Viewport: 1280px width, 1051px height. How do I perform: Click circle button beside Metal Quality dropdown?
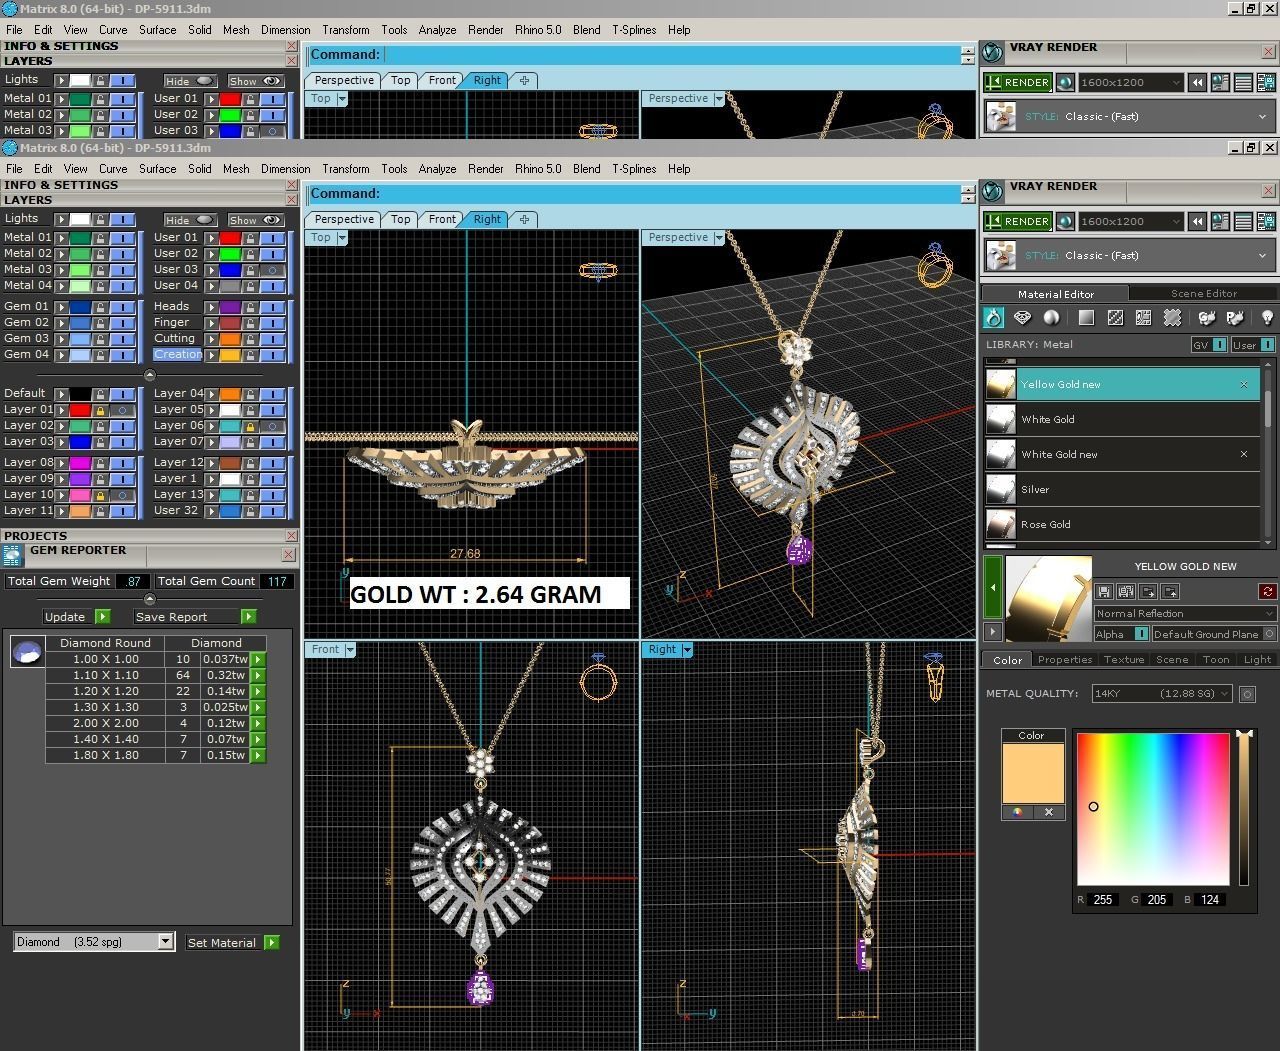(x=1247, y=694)
